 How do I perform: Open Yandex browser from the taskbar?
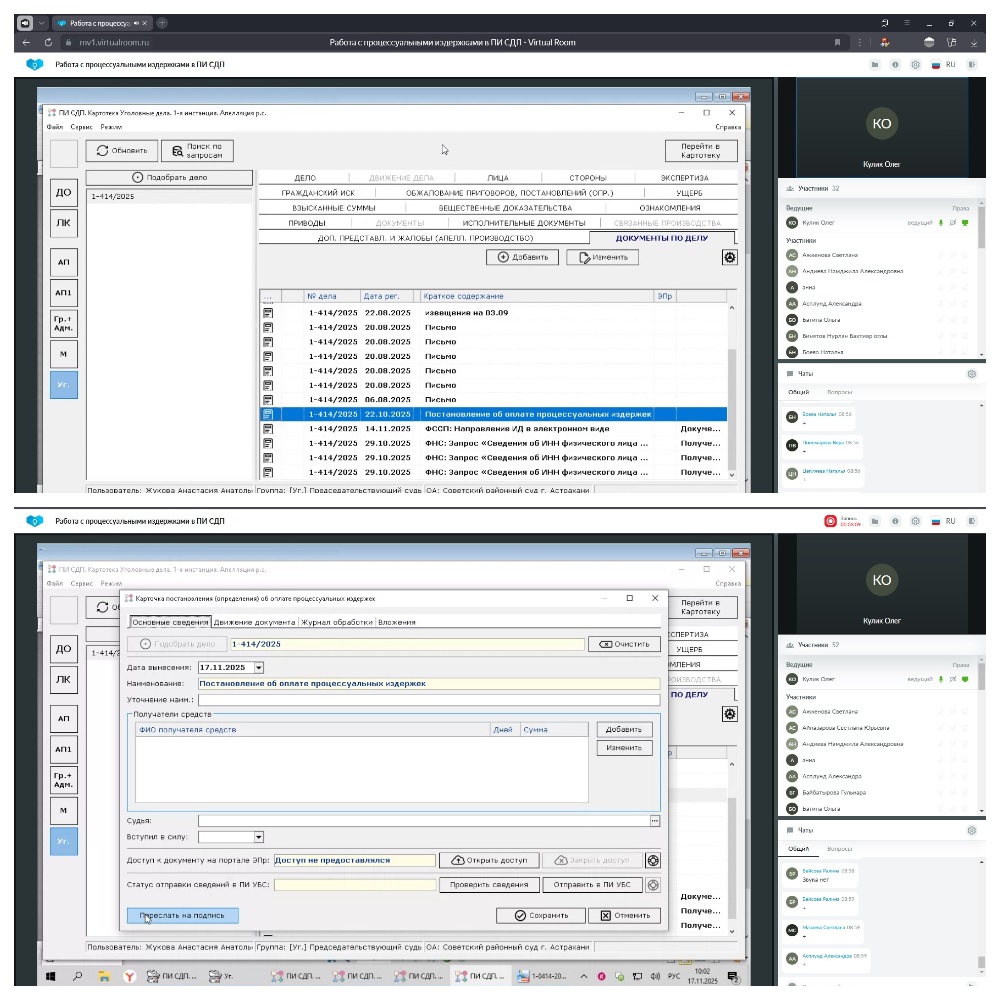[x=128, y=976]
